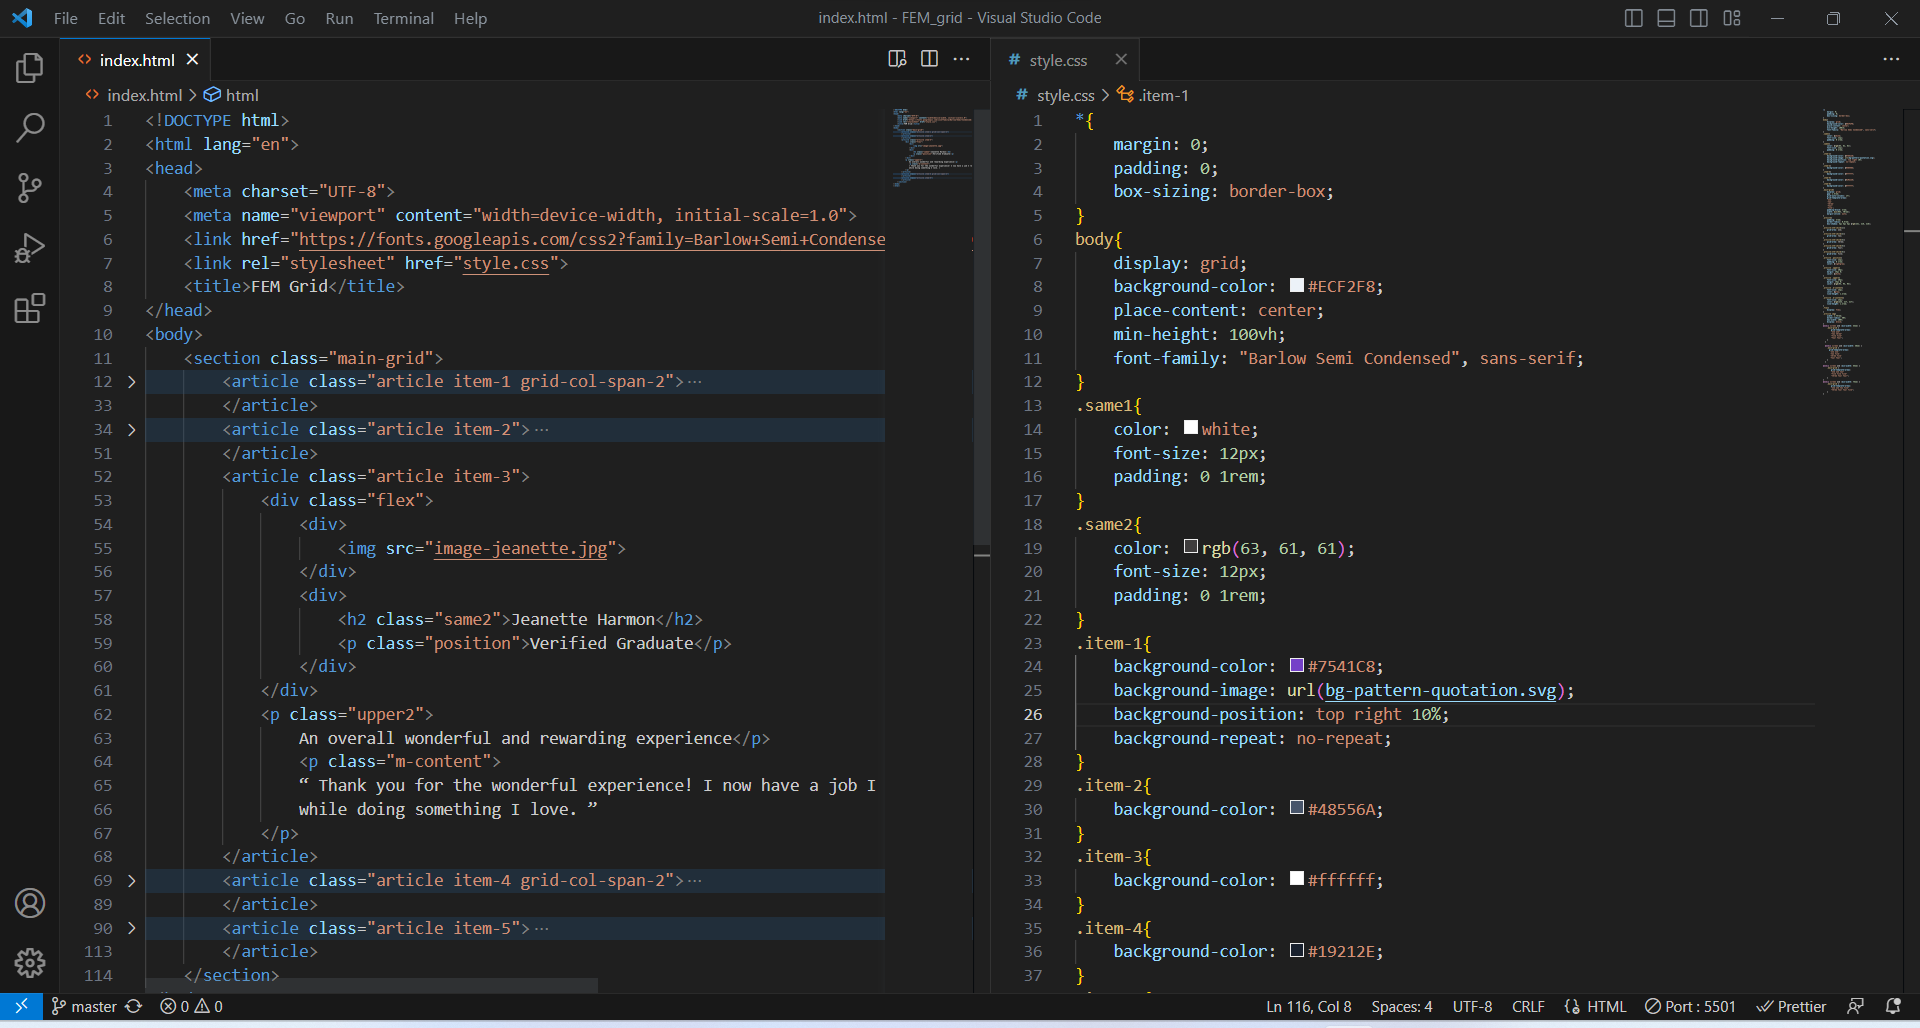
Task: Collapse the article item-3 code block
Action: click(131, 476)
